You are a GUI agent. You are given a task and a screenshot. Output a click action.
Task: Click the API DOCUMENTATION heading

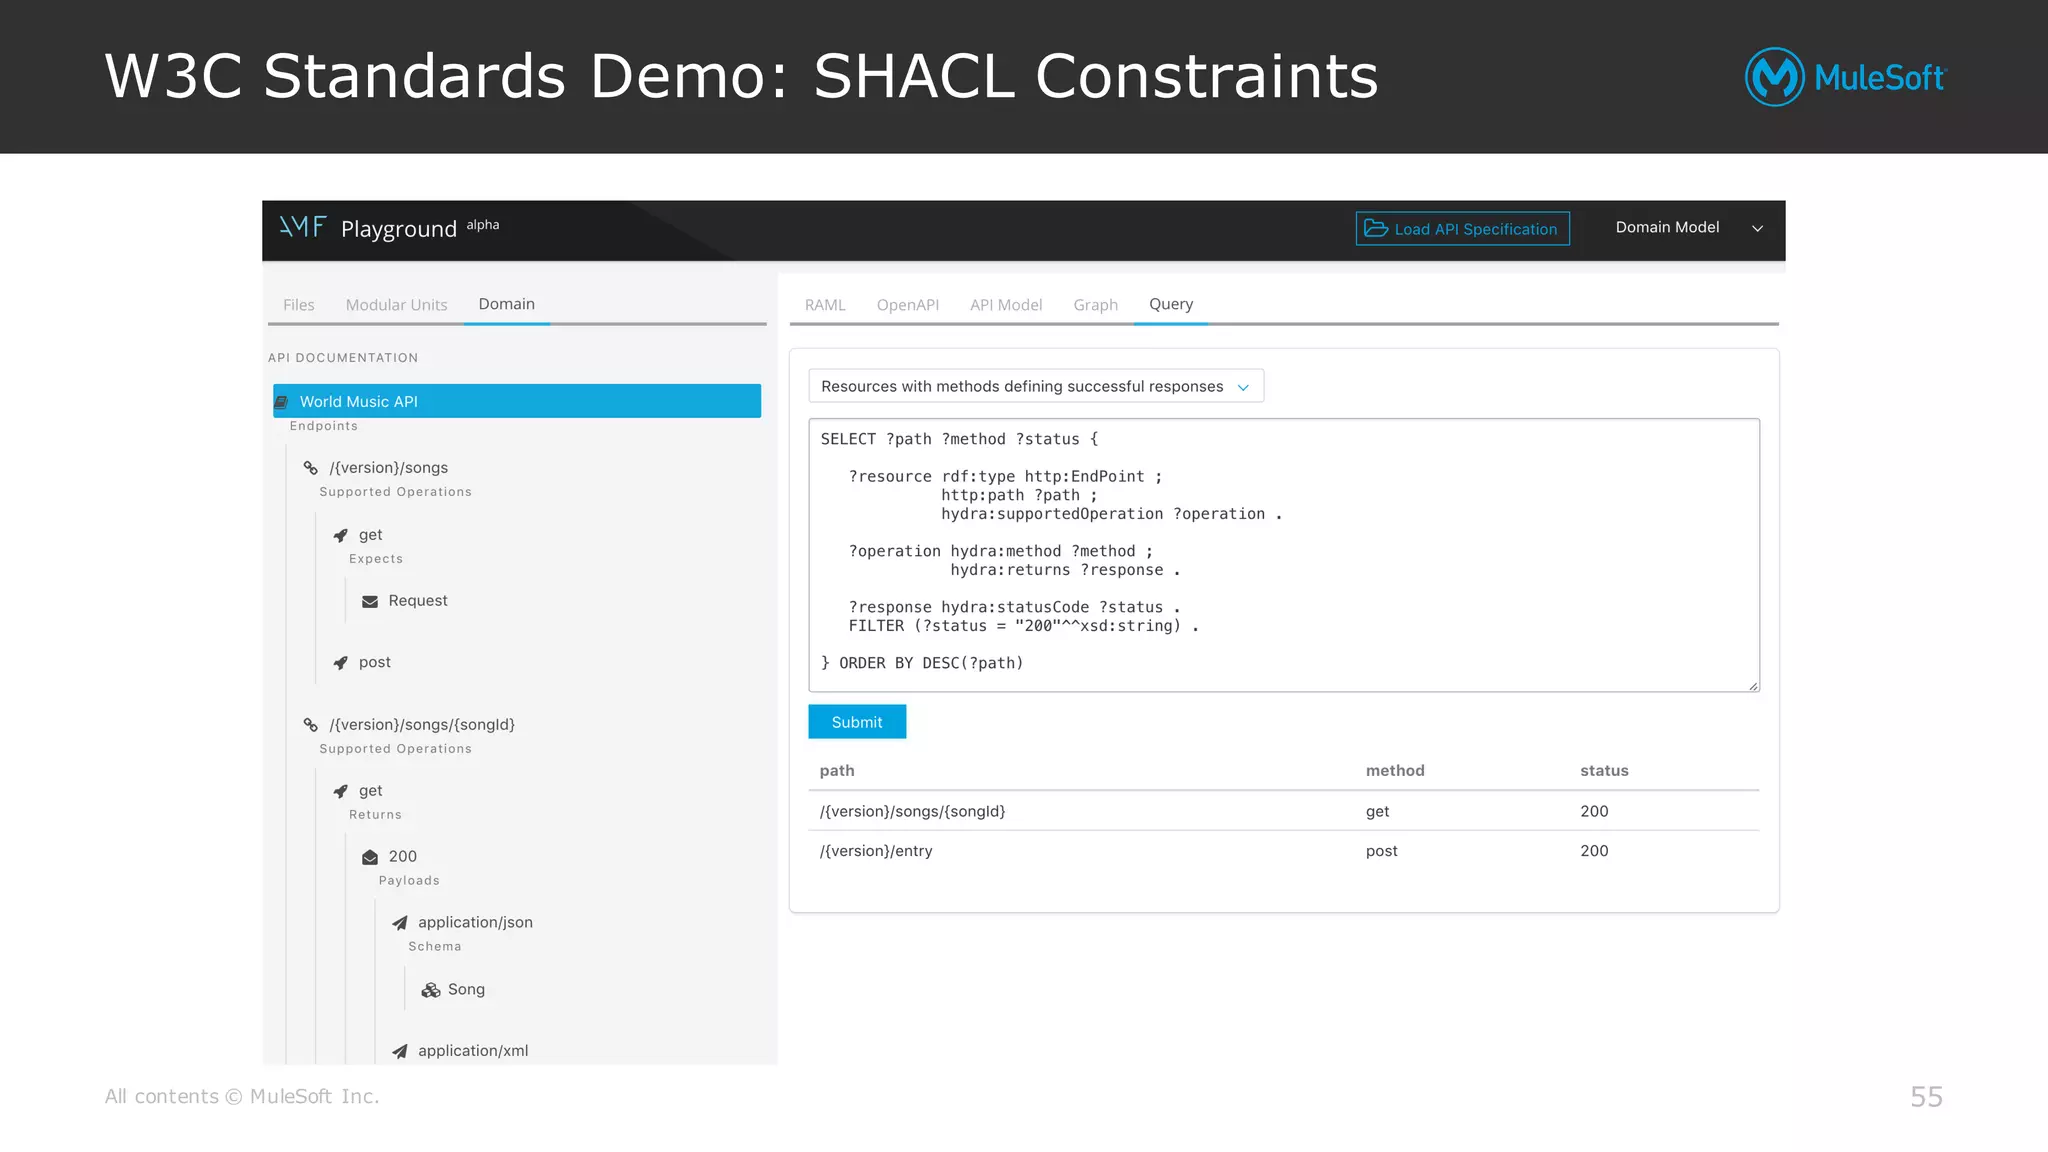pos(343,358)
